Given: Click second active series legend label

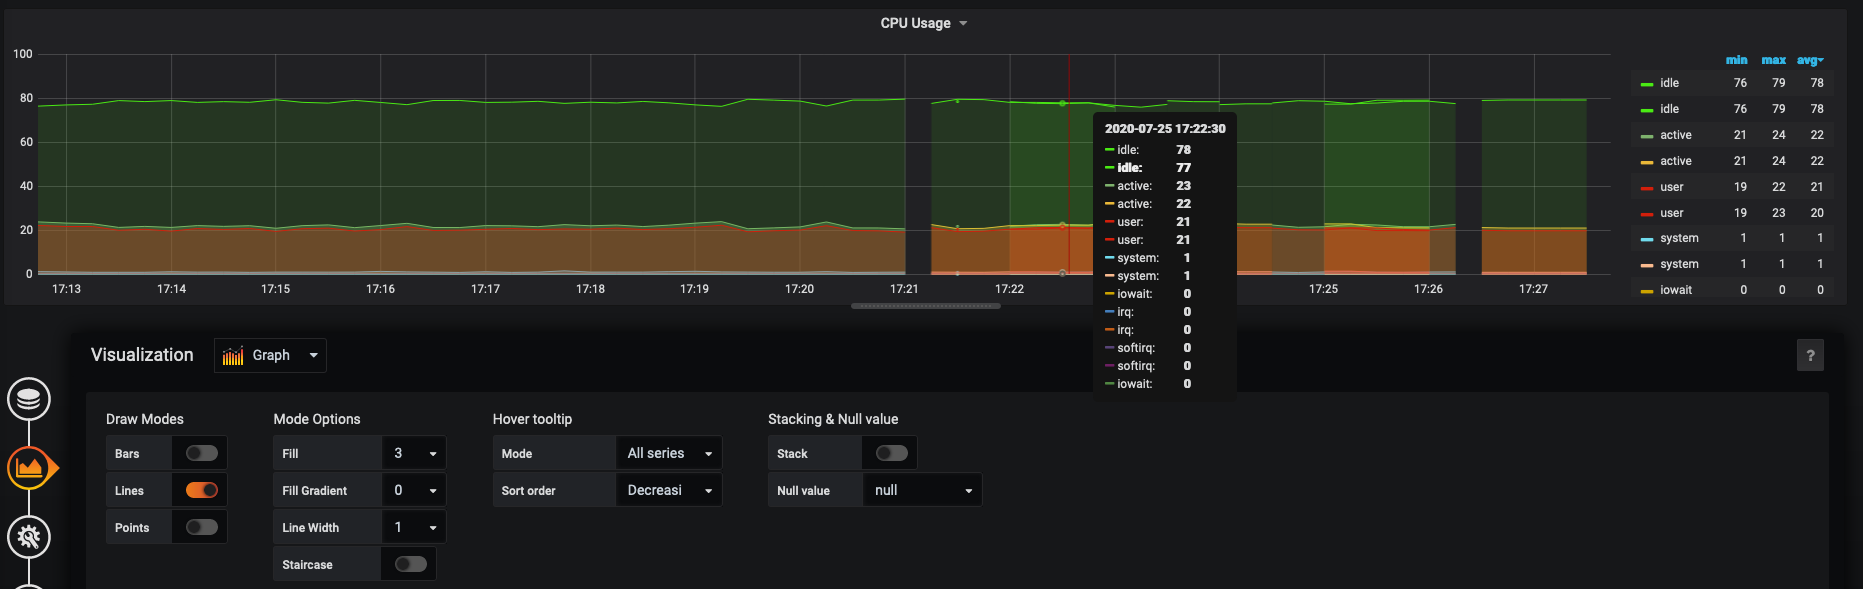Looking at the screenshot, I should tap(1676, 161).
